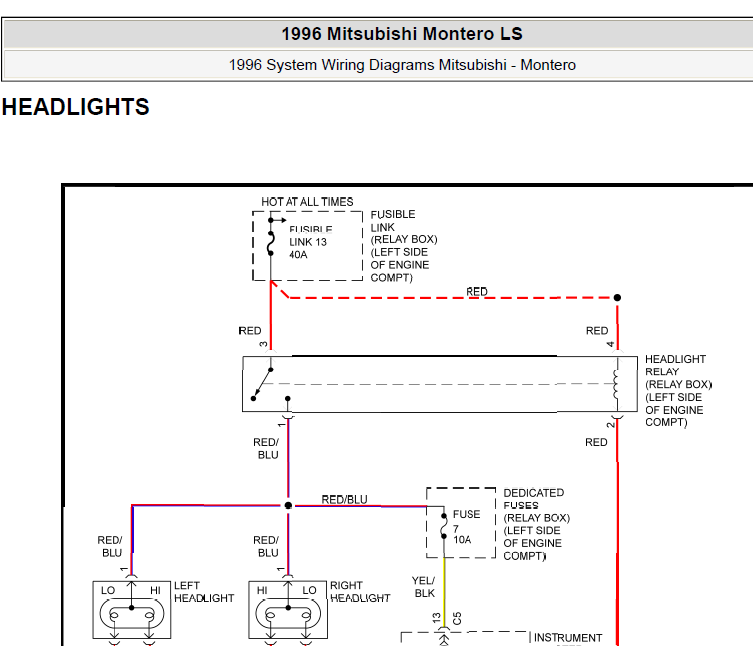Click the right headlight bulb symbol

288,614
